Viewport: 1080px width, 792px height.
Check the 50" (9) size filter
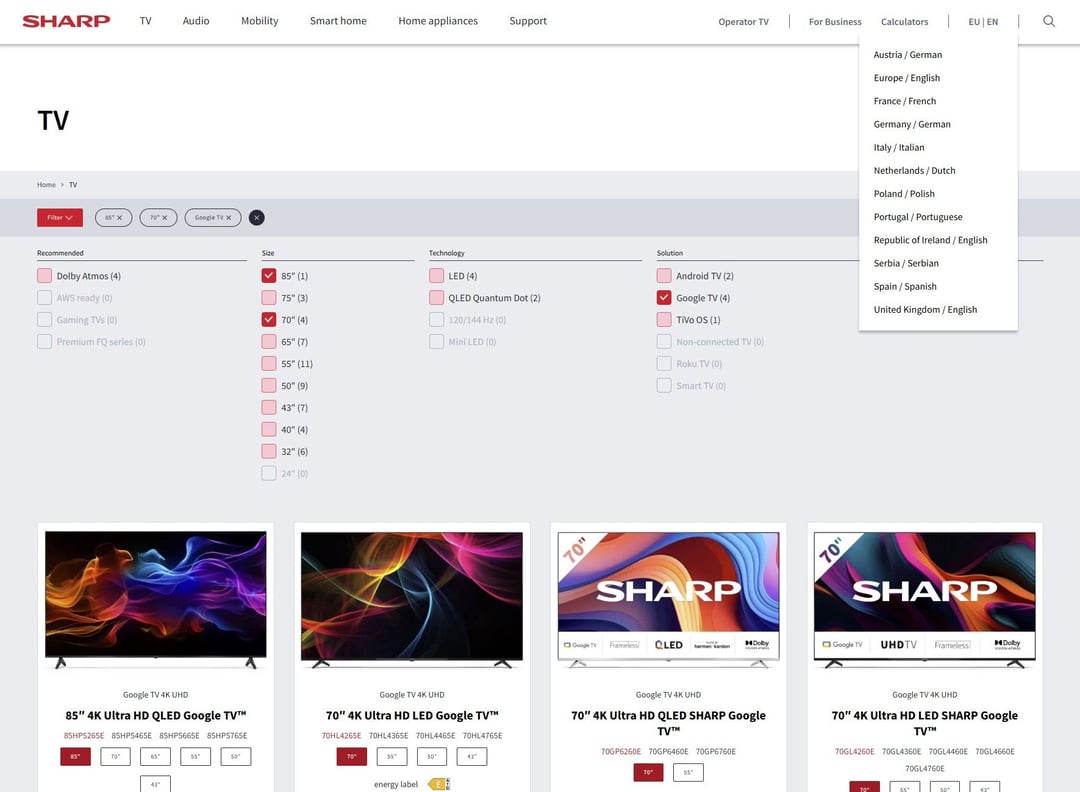click(x=269, y=386)
